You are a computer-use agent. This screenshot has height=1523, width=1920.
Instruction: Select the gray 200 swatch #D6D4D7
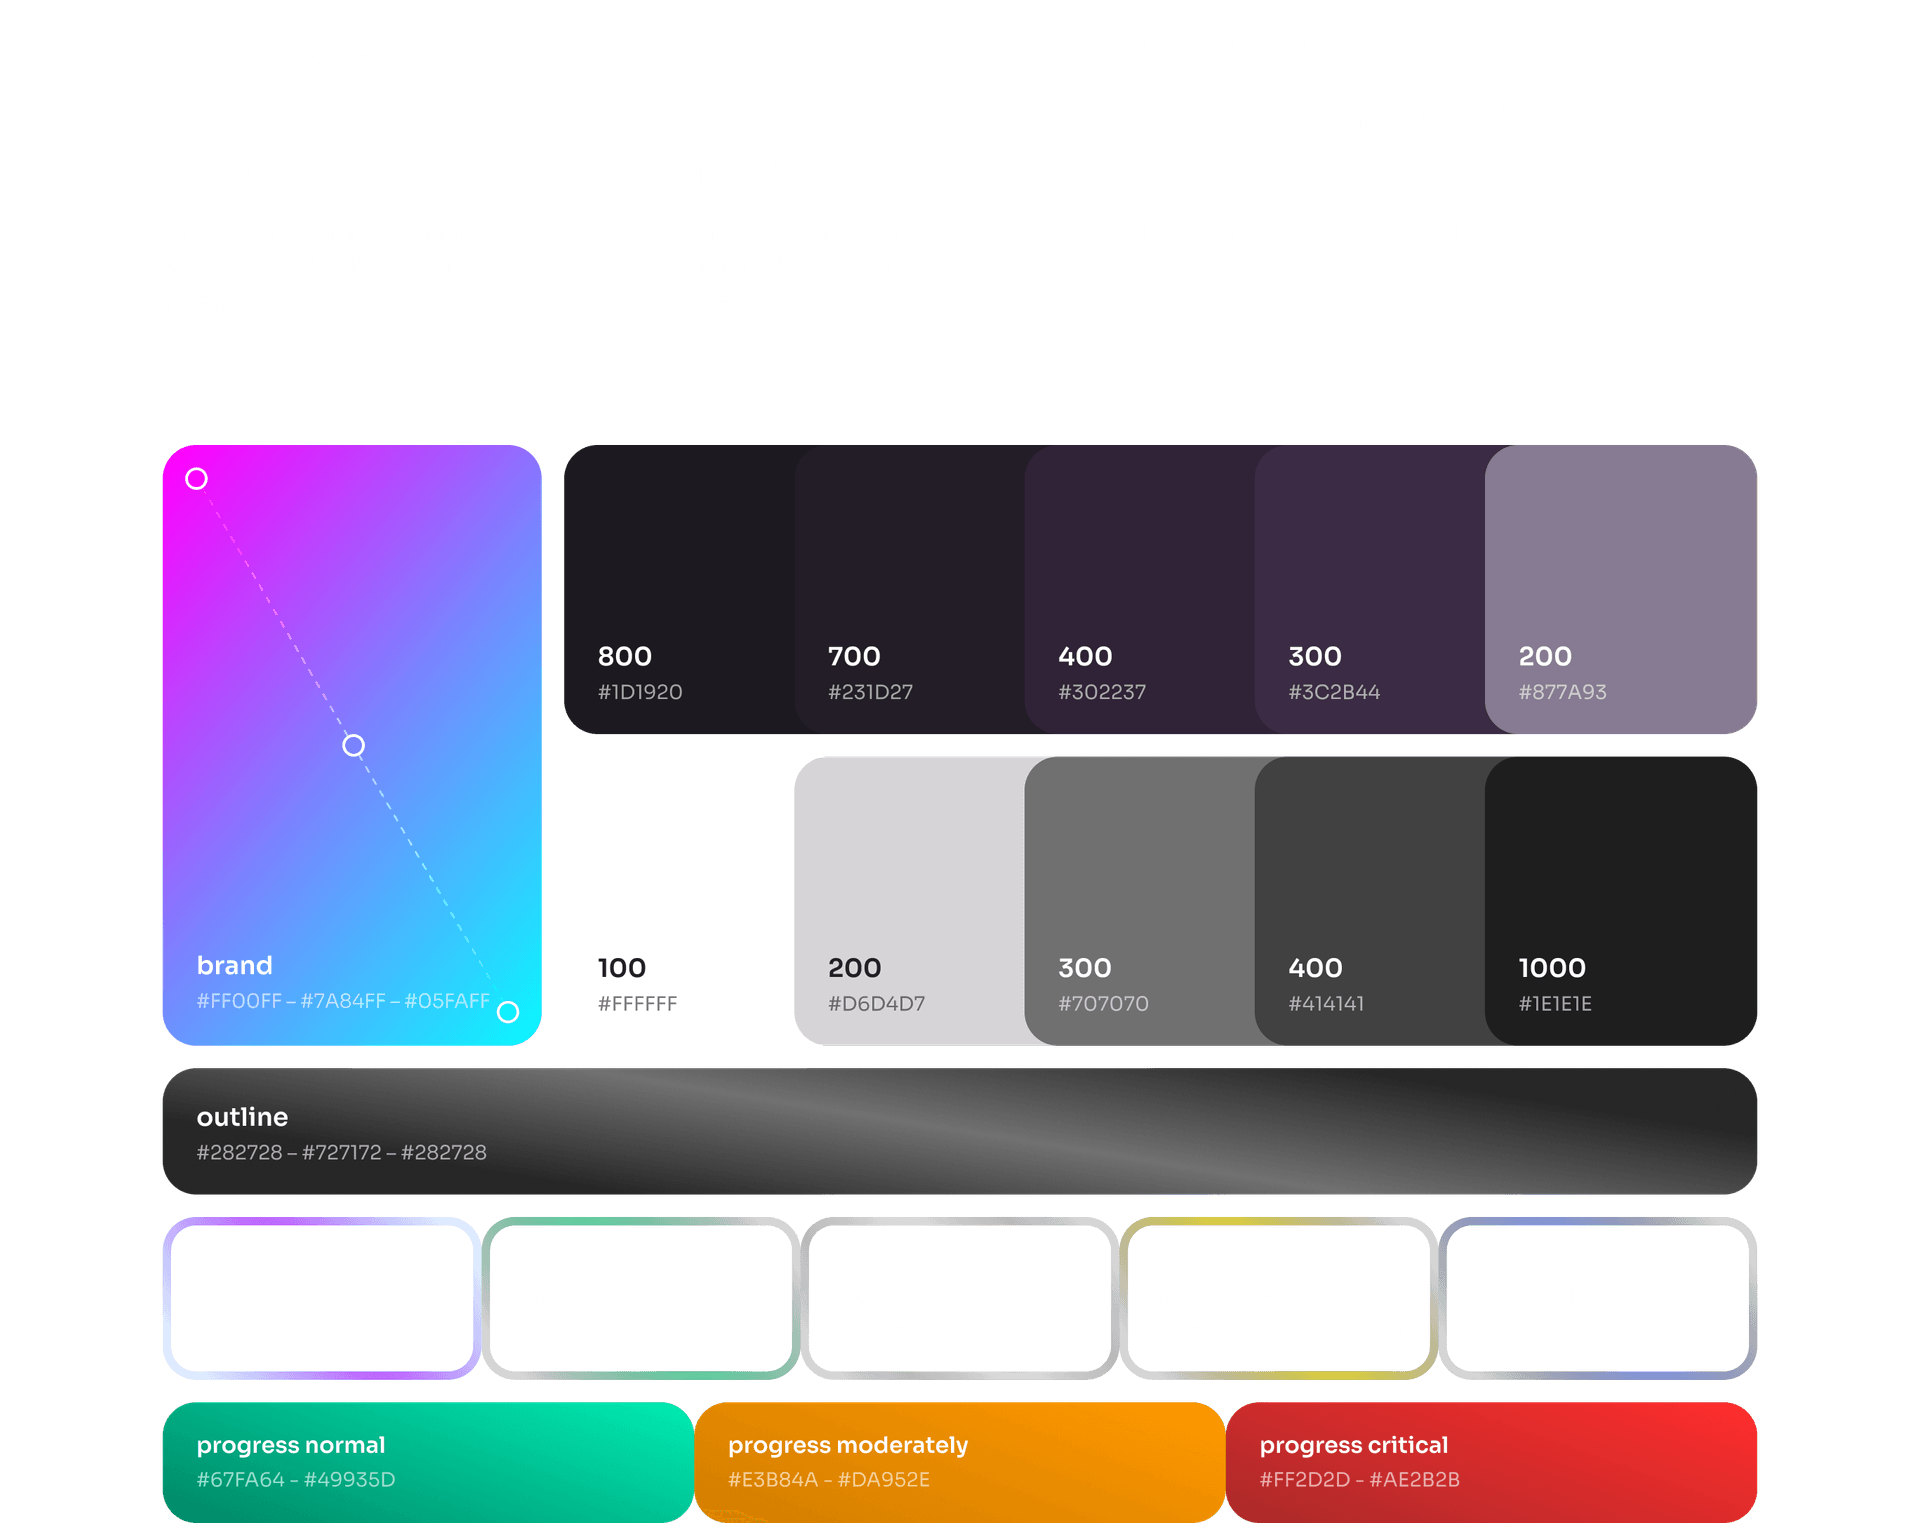[910, 901]
